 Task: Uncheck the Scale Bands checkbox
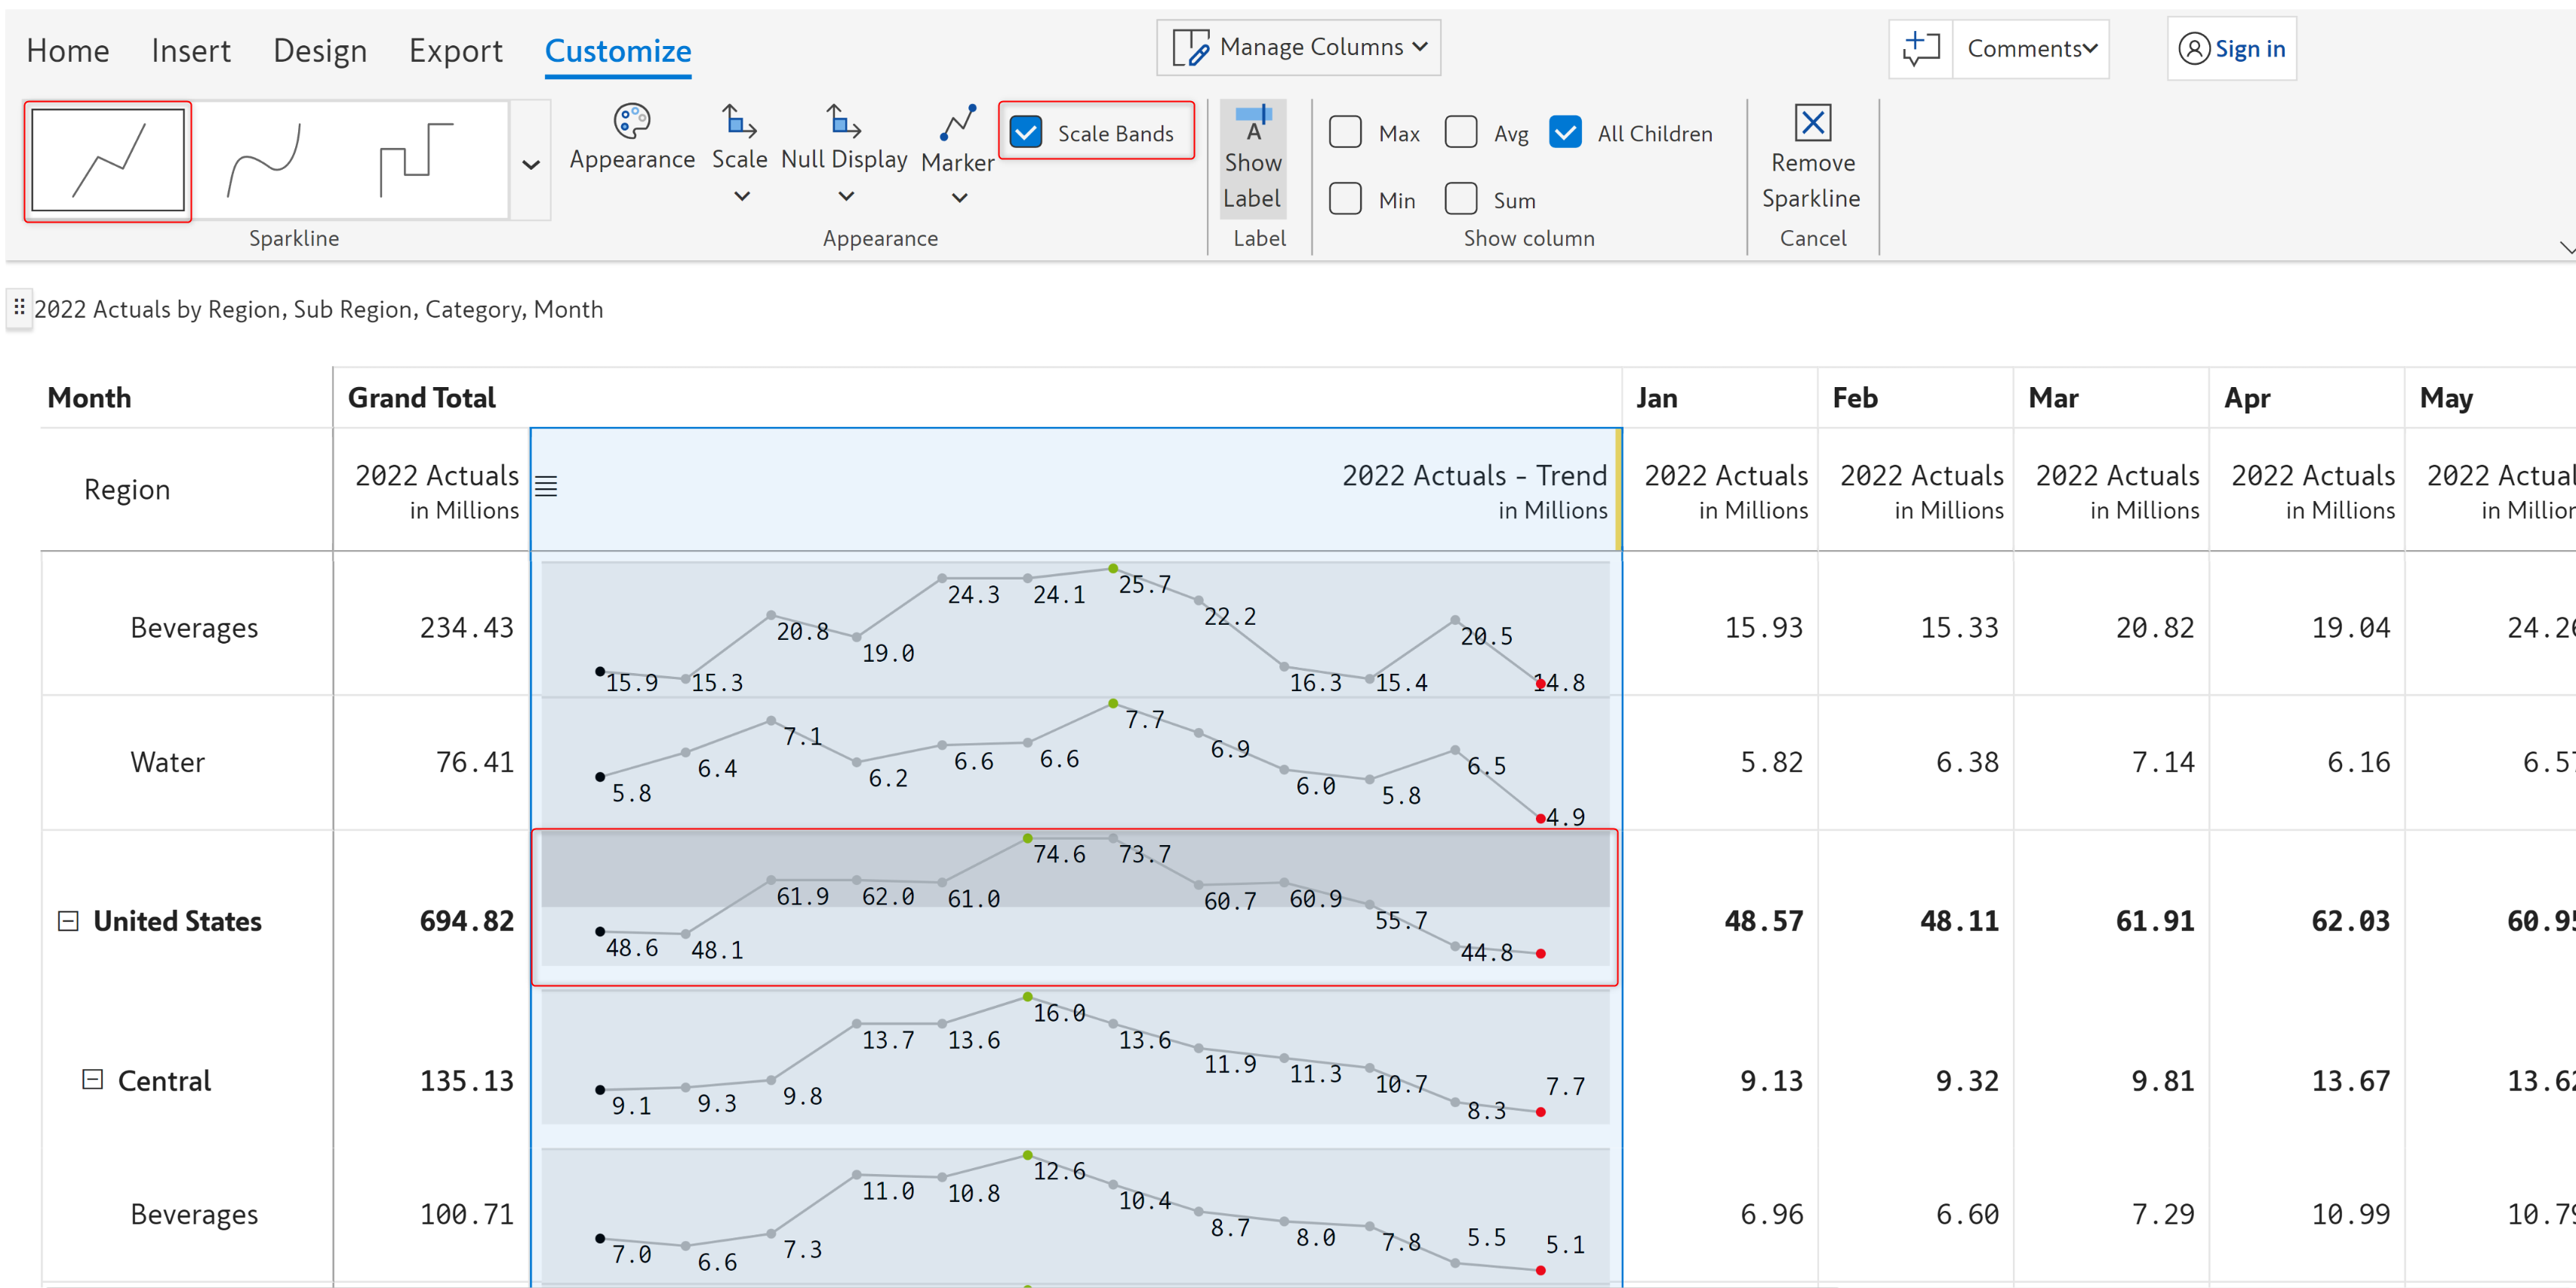[x=1026, y=133]
